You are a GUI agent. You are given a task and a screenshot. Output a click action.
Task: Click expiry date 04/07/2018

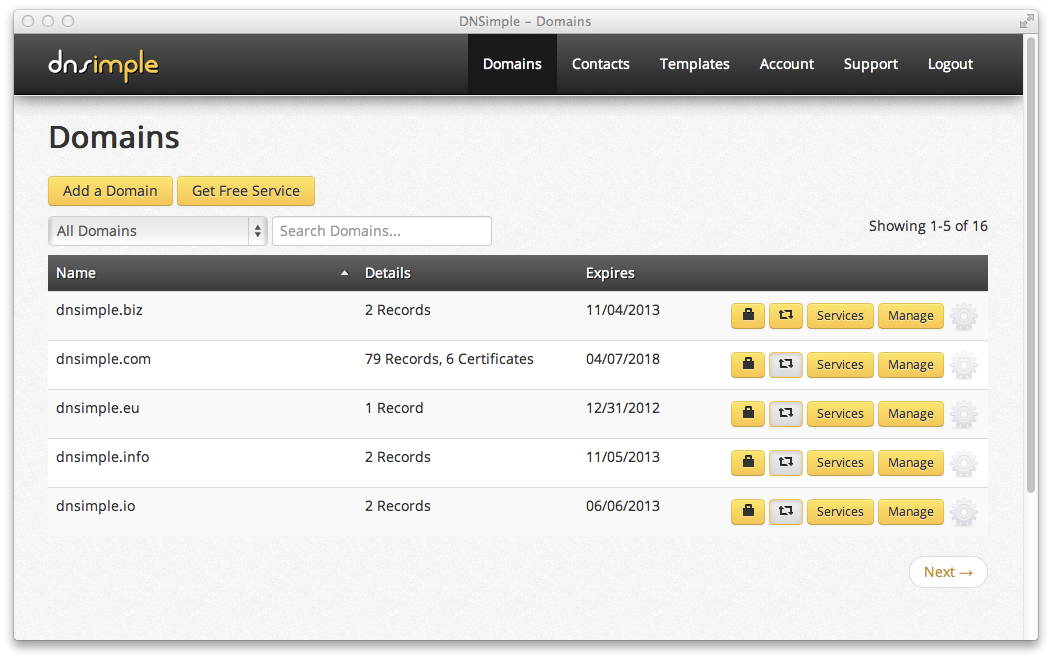click(623, 359)
